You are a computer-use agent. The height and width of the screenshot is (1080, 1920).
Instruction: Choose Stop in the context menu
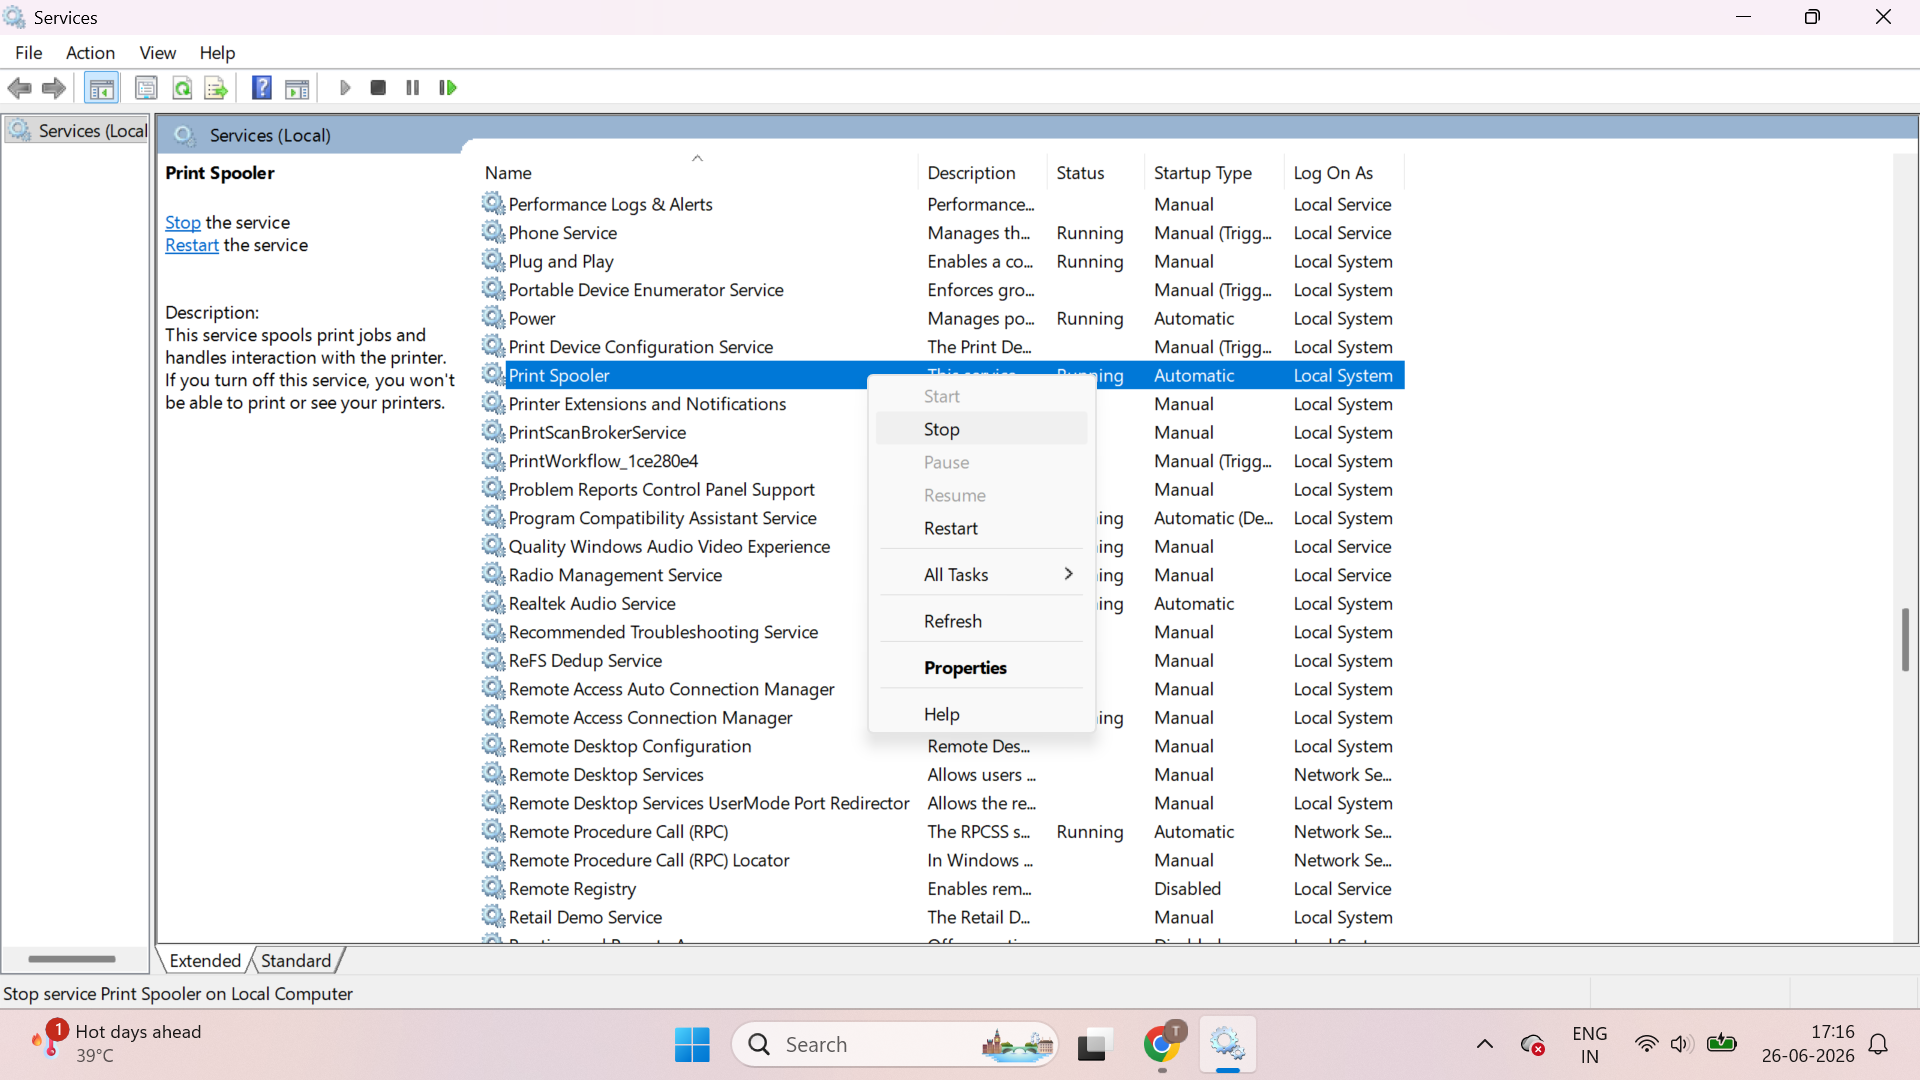point(981,429)
